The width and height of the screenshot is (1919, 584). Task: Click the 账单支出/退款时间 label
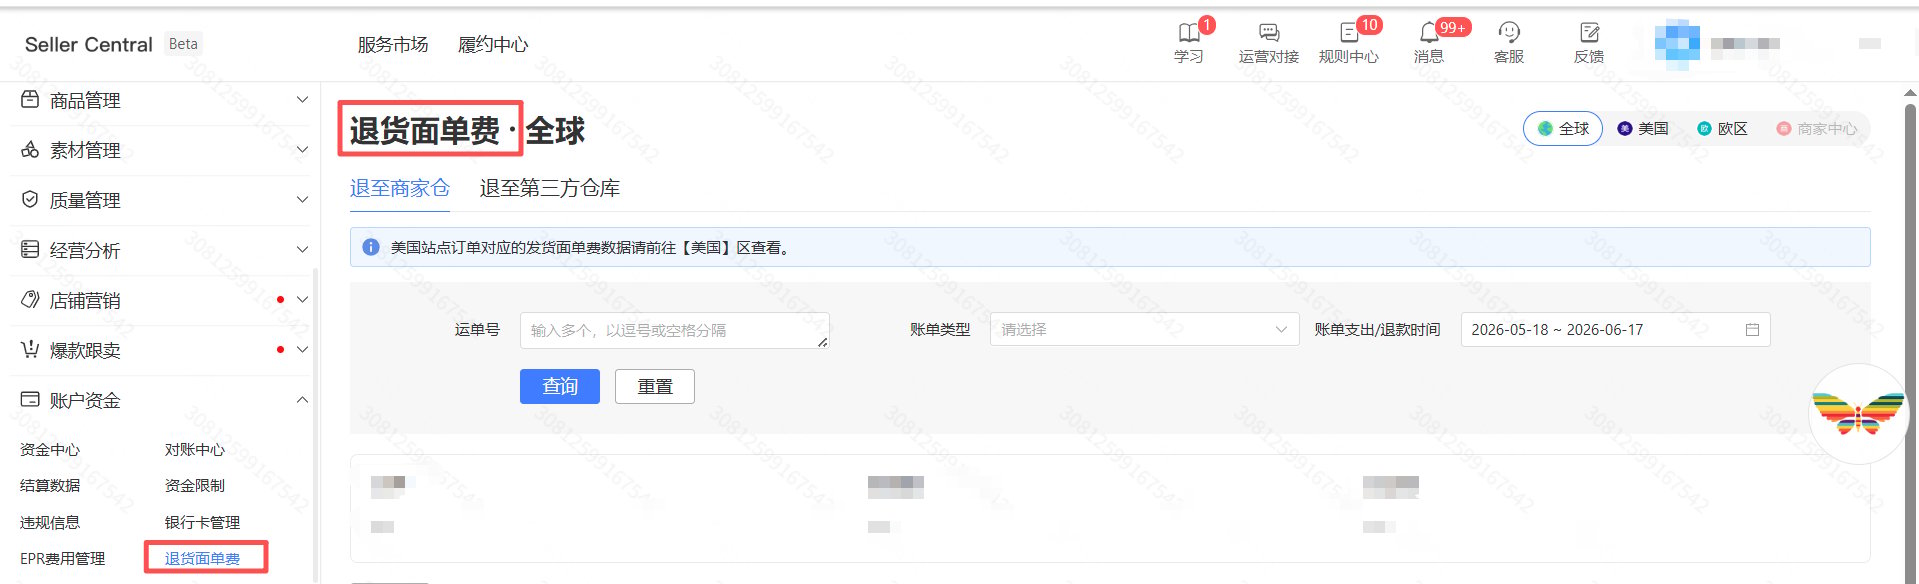[x=1377, y=330]
